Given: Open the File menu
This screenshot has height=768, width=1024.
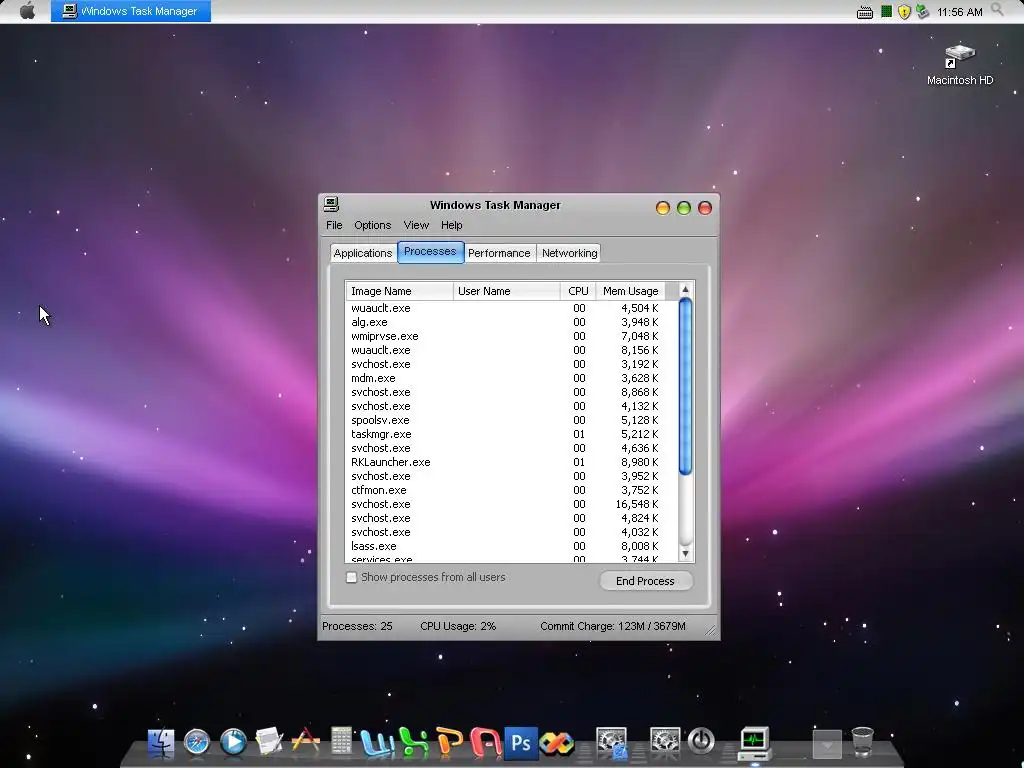Looking at the screenshot, I should 334,225.
